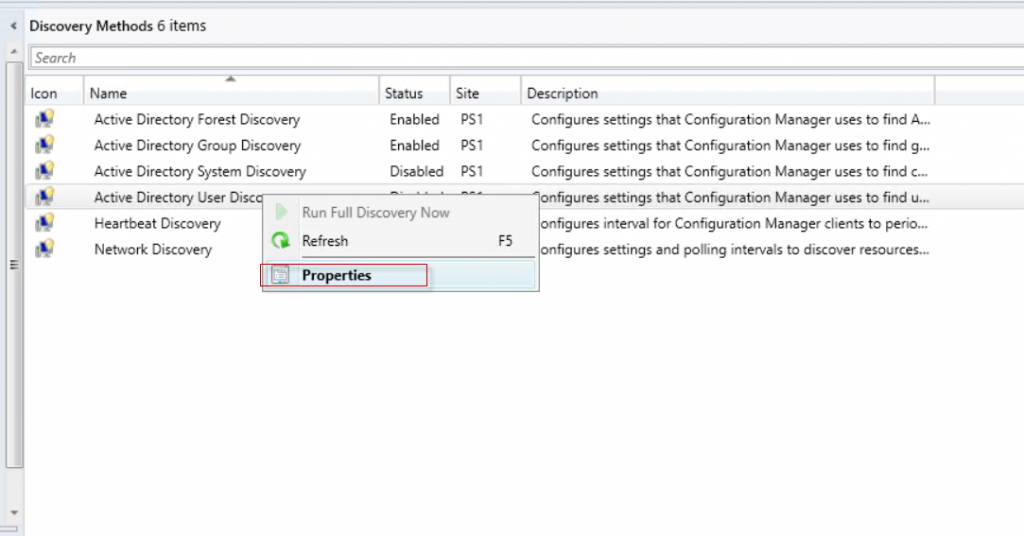
Task: Click the left vertical scrollbar thumb
Action: [x=14, y=265]
